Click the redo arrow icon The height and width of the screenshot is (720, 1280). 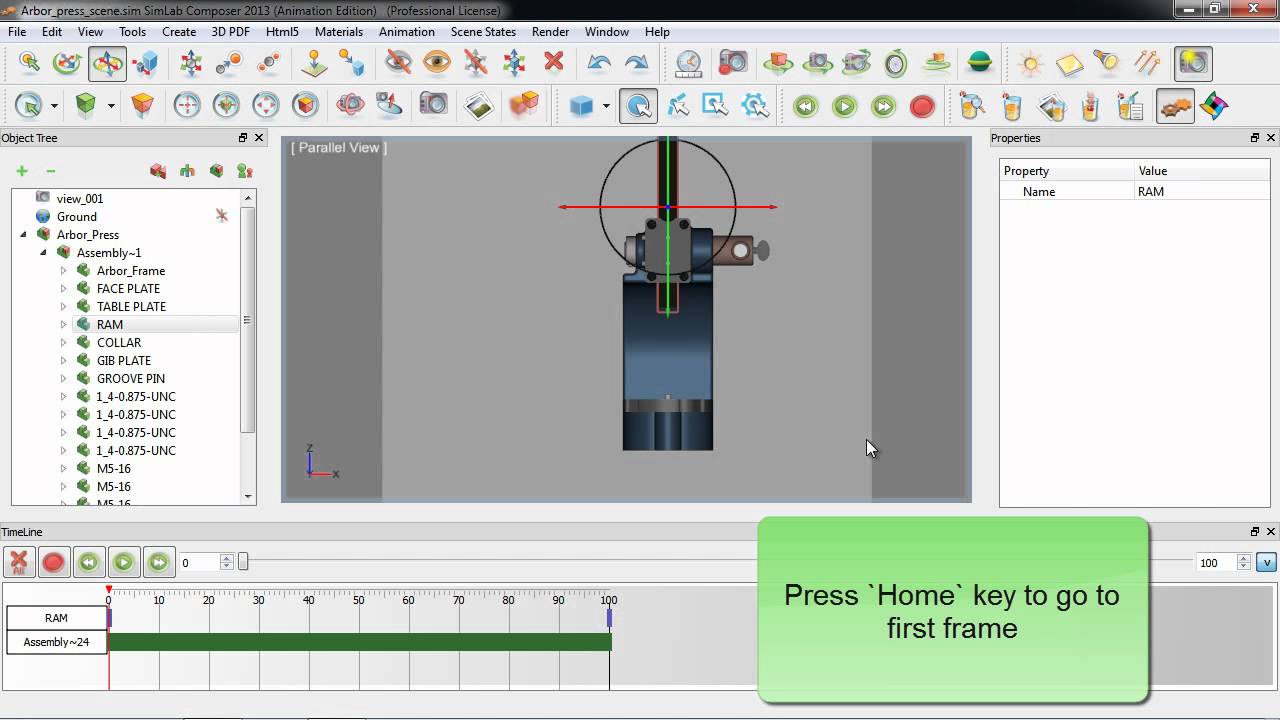point(637,64)
